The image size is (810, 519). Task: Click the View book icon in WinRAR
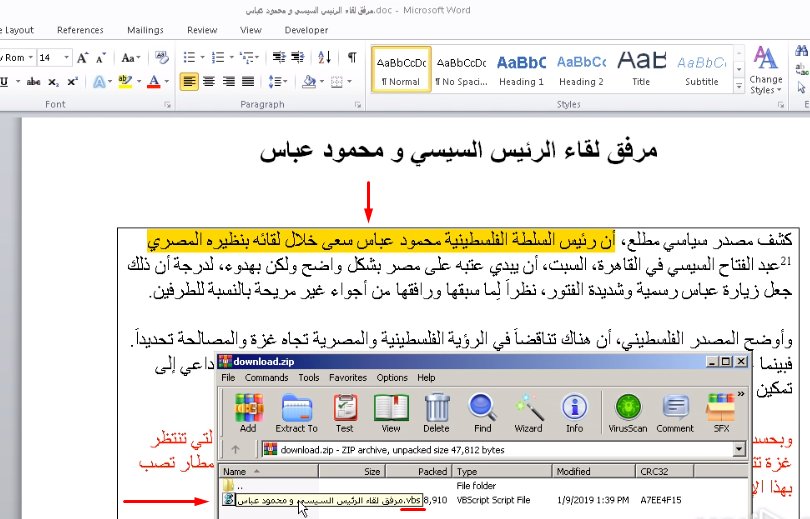(391, 413)
